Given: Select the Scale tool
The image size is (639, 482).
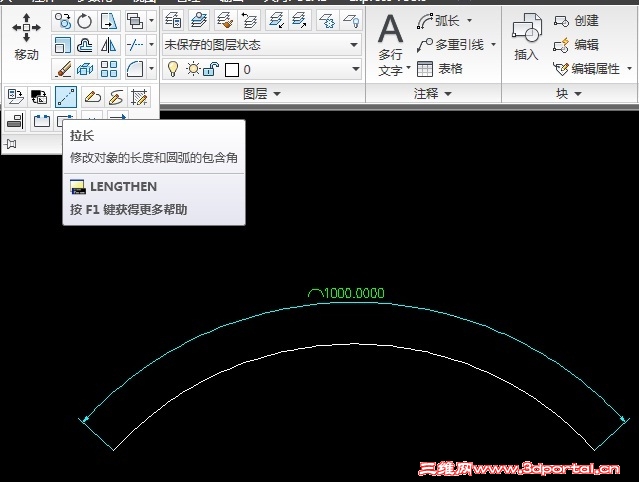Looking at the screenshot, I should (x=63, y=45).
